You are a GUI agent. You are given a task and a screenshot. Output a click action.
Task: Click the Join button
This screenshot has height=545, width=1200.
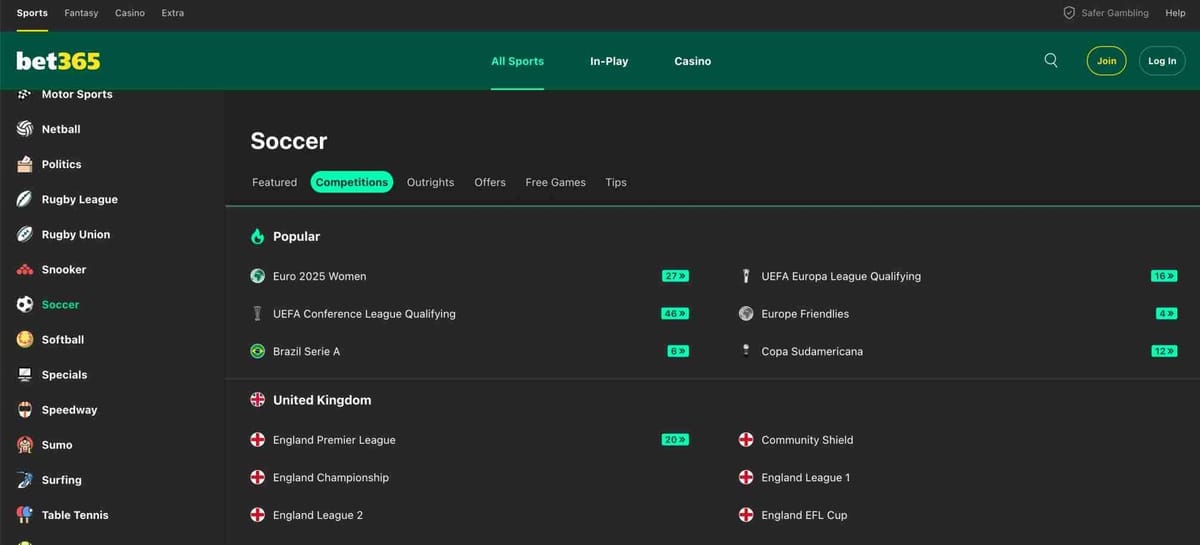coord(1106,61)
